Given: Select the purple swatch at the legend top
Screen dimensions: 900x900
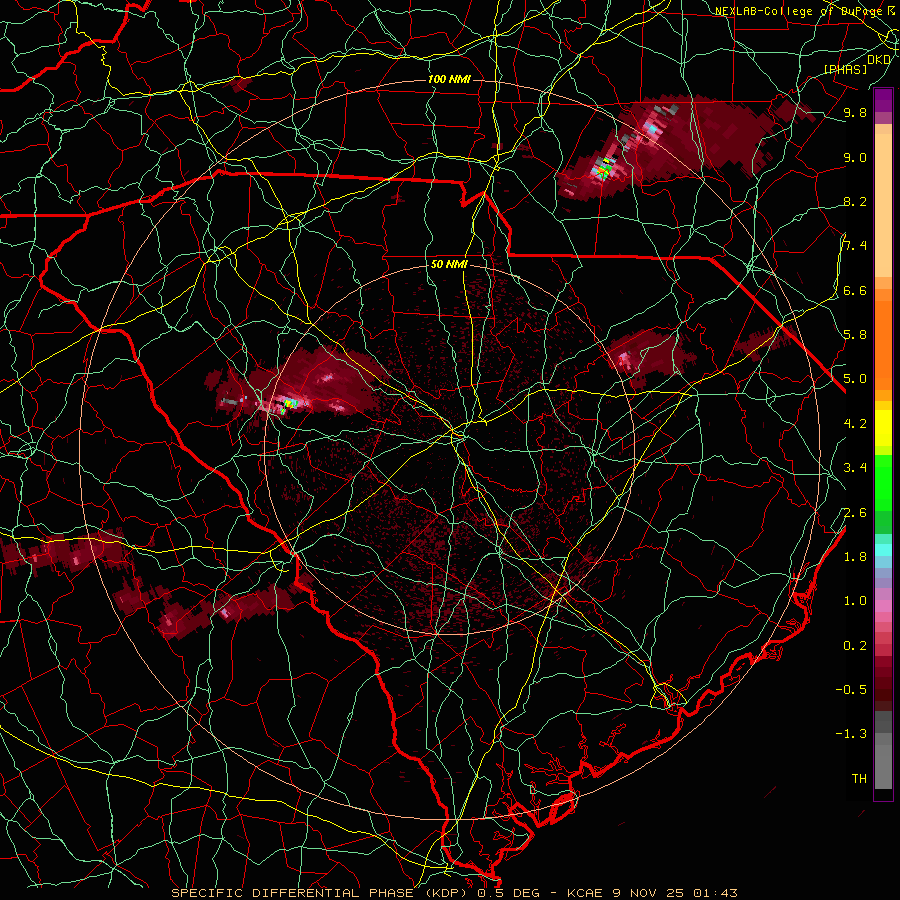Looking at the screenshot, I should [883, 100].
